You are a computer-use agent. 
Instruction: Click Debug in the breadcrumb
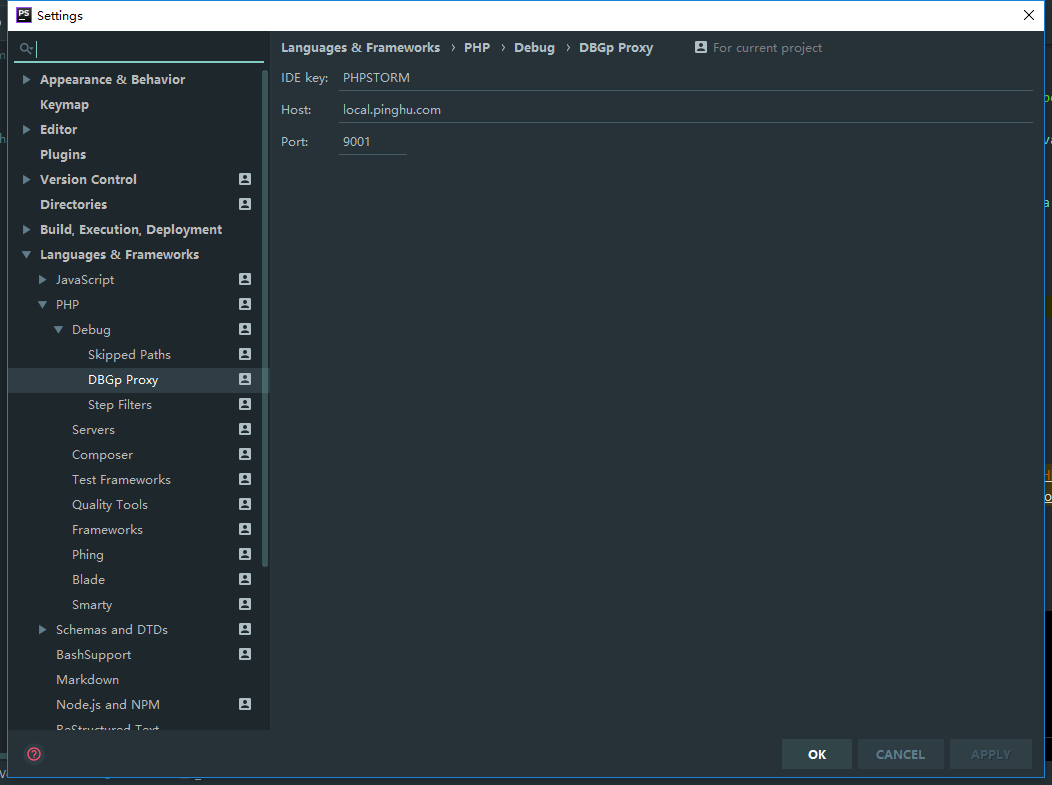[x=534, y=48]
